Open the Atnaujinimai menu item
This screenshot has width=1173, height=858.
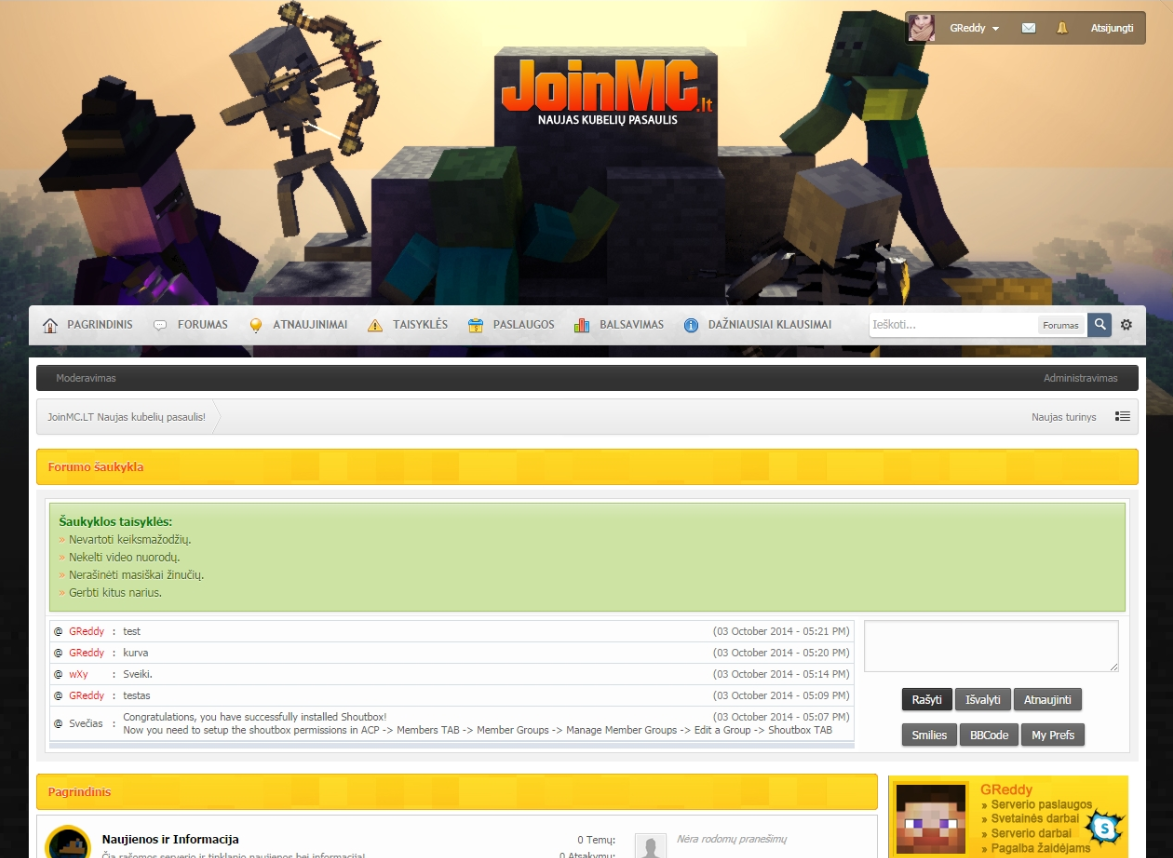(x=310, y=325)
